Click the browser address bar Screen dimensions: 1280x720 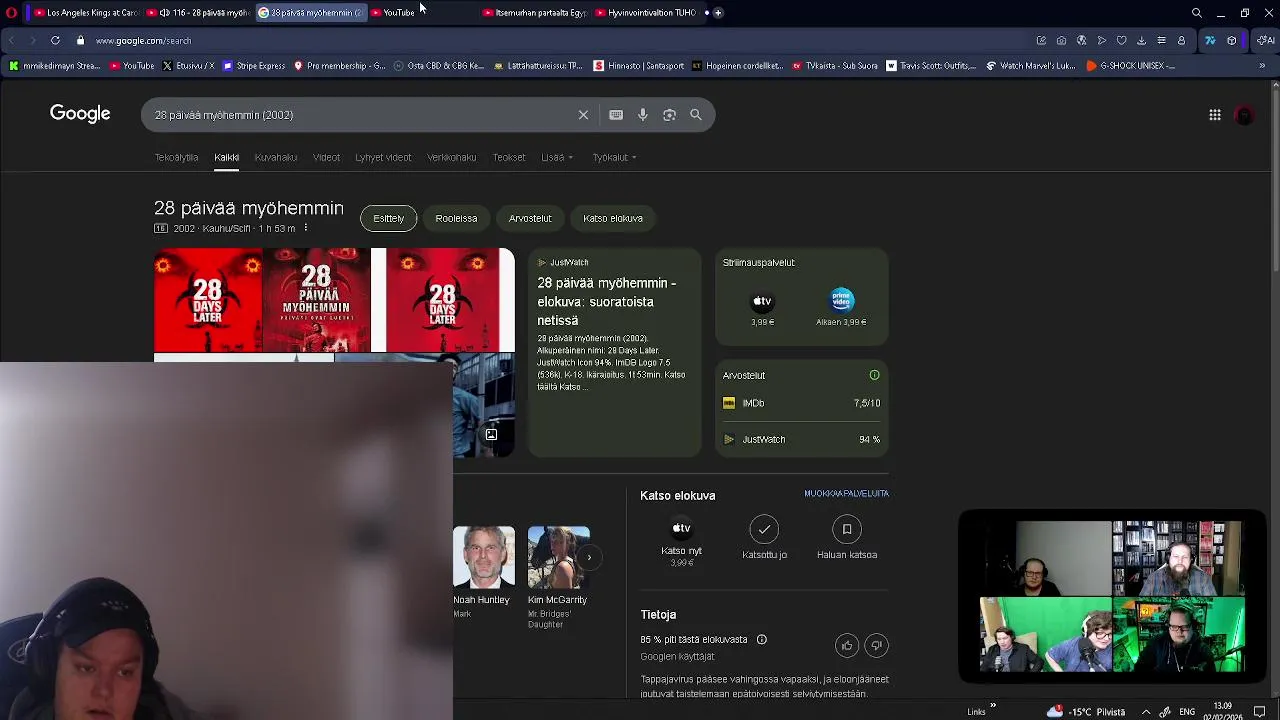pos(560,41)
